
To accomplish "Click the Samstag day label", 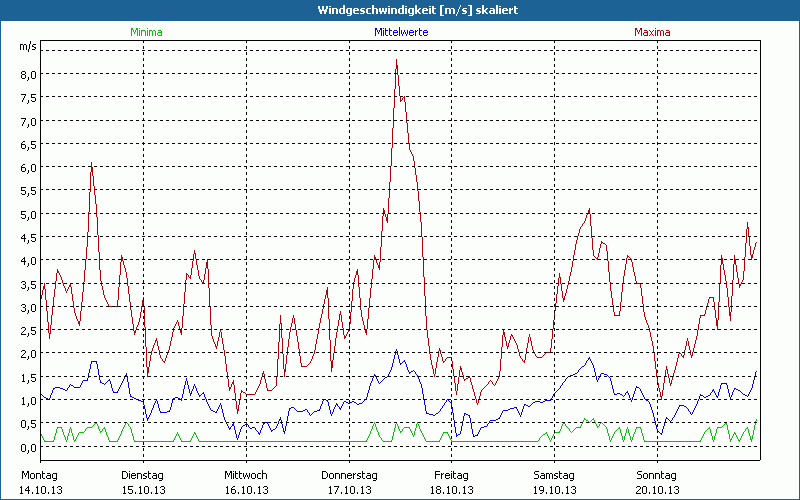I will [x=554, y=475].
